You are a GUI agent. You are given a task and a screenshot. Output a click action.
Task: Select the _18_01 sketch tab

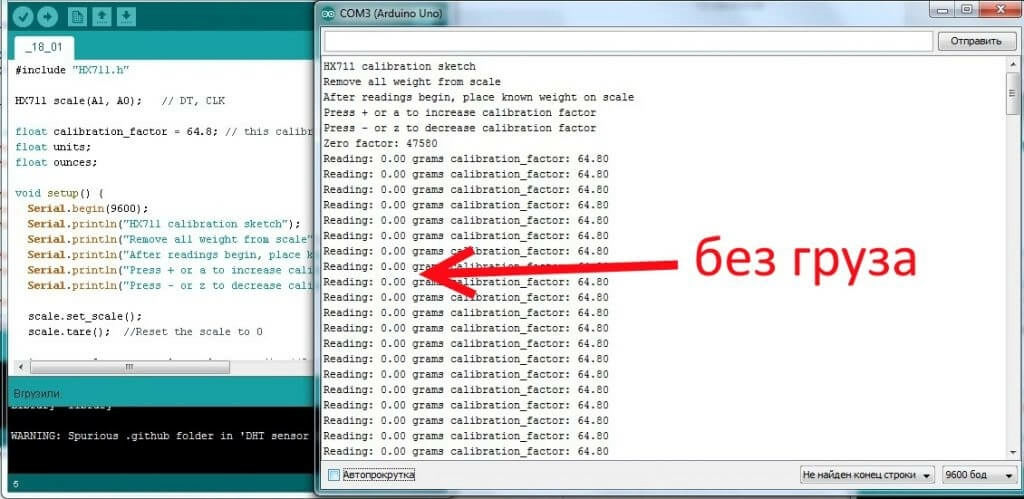44,48
